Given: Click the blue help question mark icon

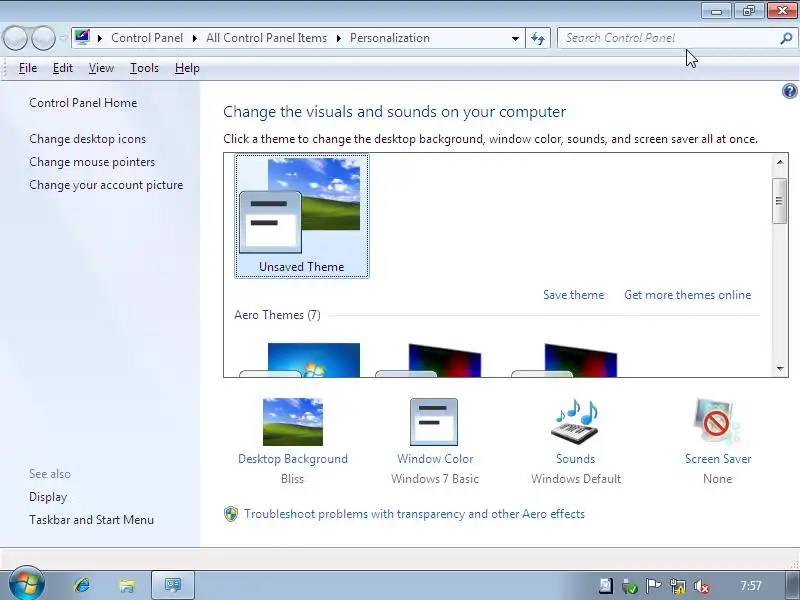Looking at the screenshot, I should coord(789,91).
